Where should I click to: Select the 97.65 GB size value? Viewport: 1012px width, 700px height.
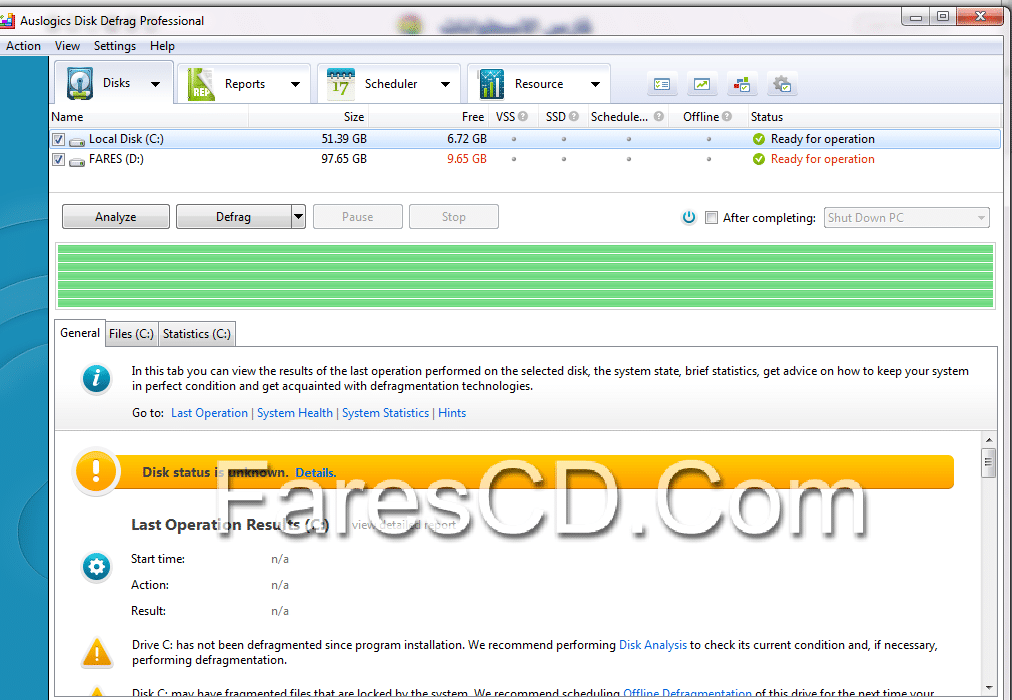344,159
